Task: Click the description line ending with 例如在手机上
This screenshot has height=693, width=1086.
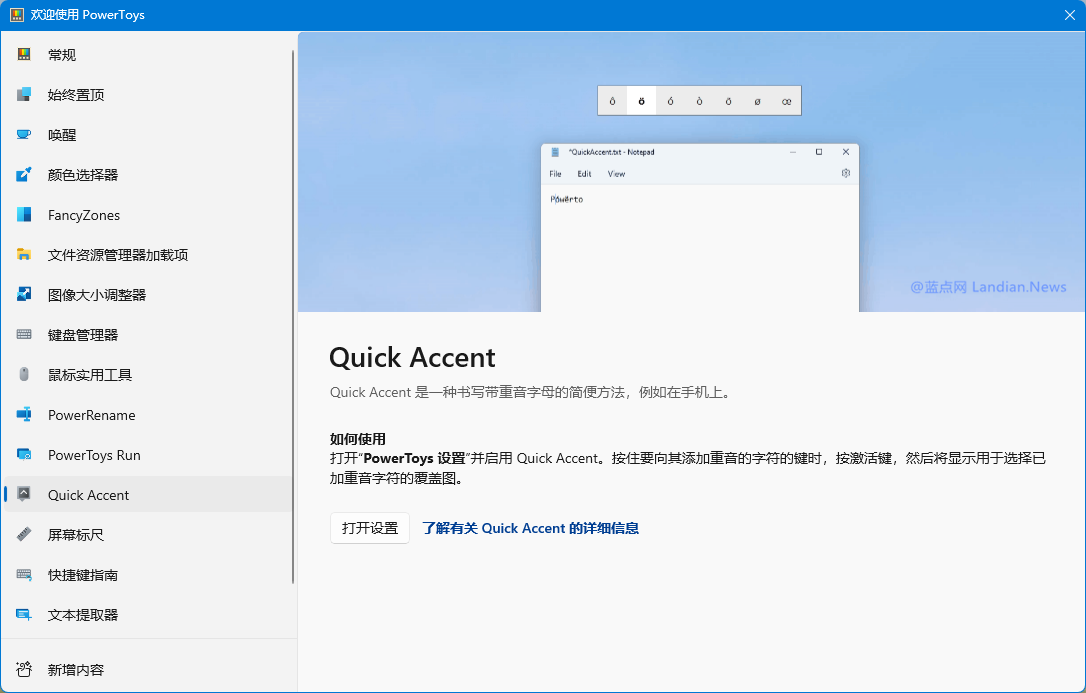Action: (530, 393)
